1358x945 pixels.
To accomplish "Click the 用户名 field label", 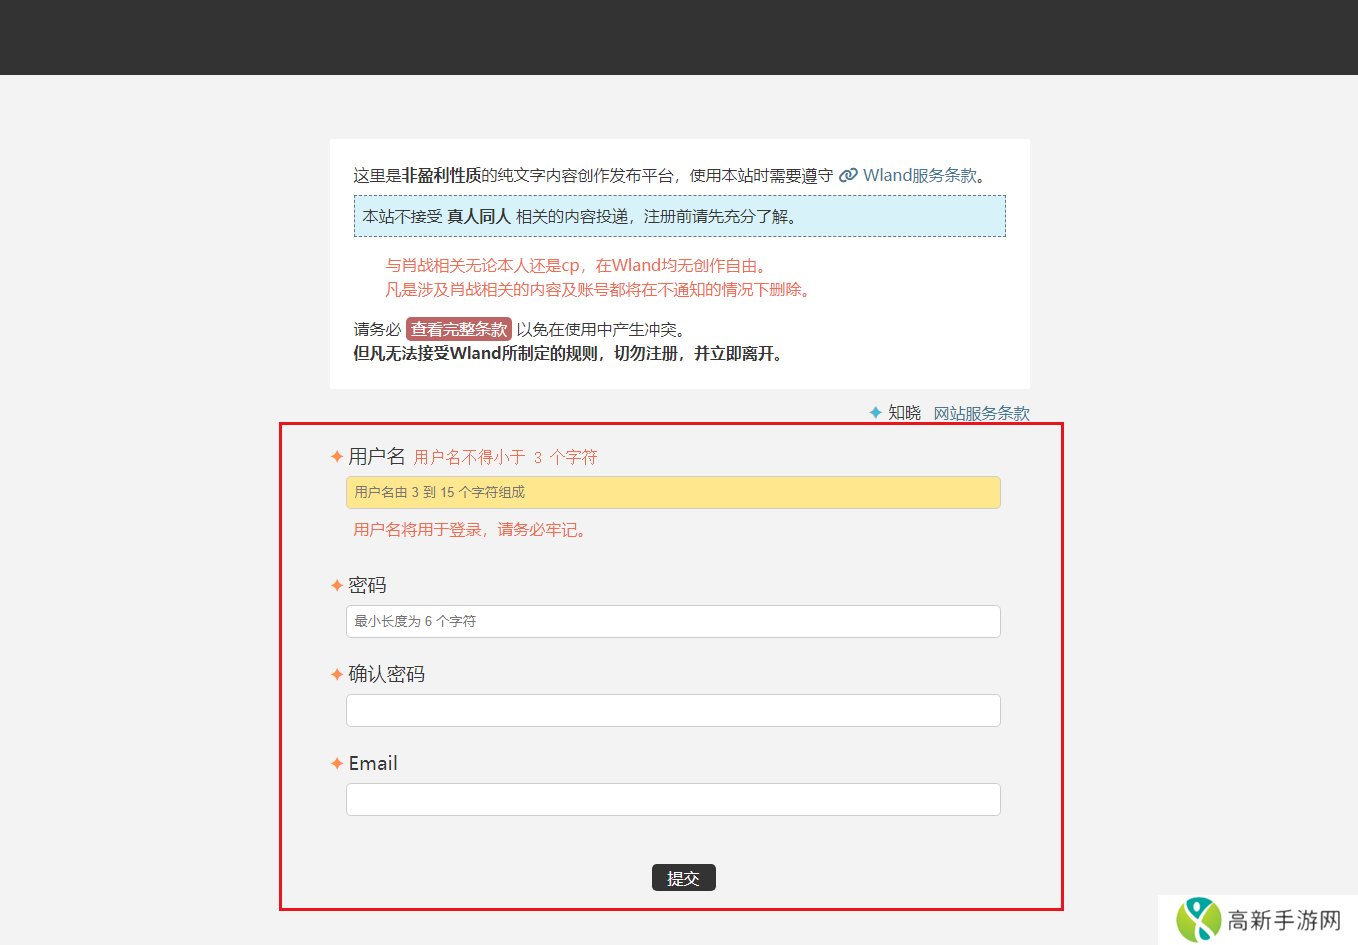I will (x=376, y=457).
